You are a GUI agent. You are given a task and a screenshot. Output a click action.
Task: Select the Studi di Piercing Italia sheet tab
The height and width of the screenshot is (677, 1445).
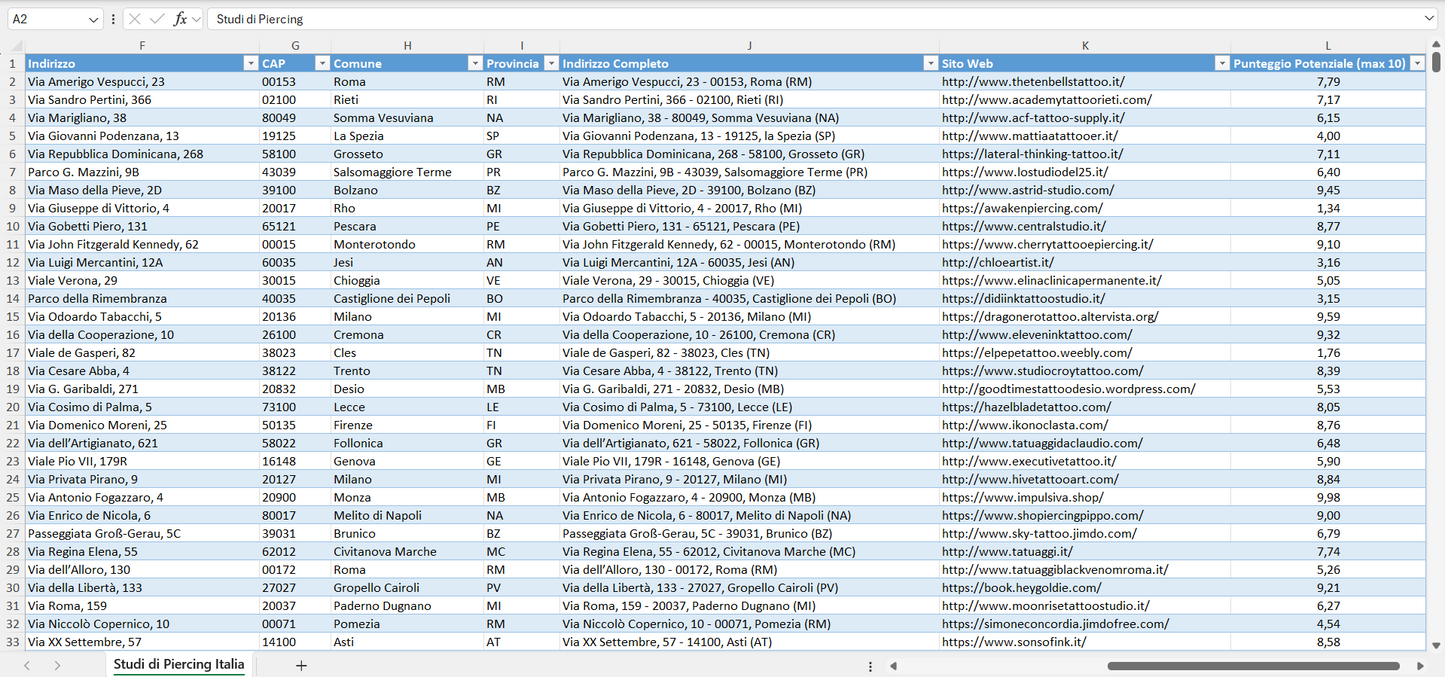pyautogui.click(x=178, y=663)
